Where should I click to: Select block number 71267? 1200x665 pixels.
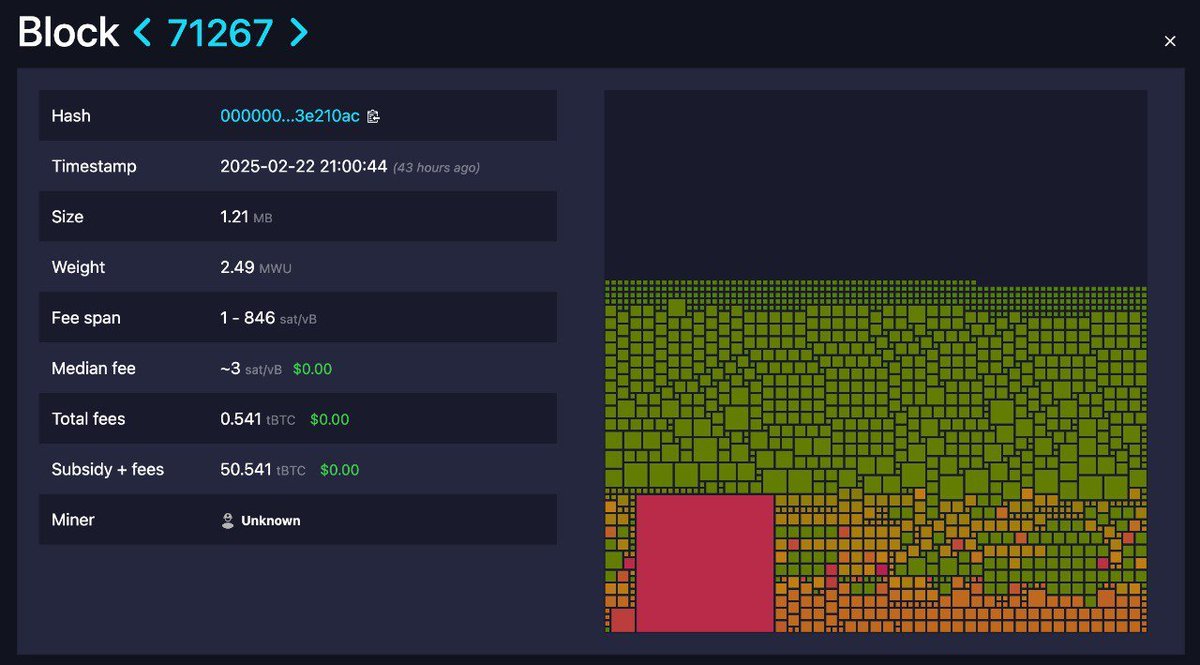coord(218,31)
